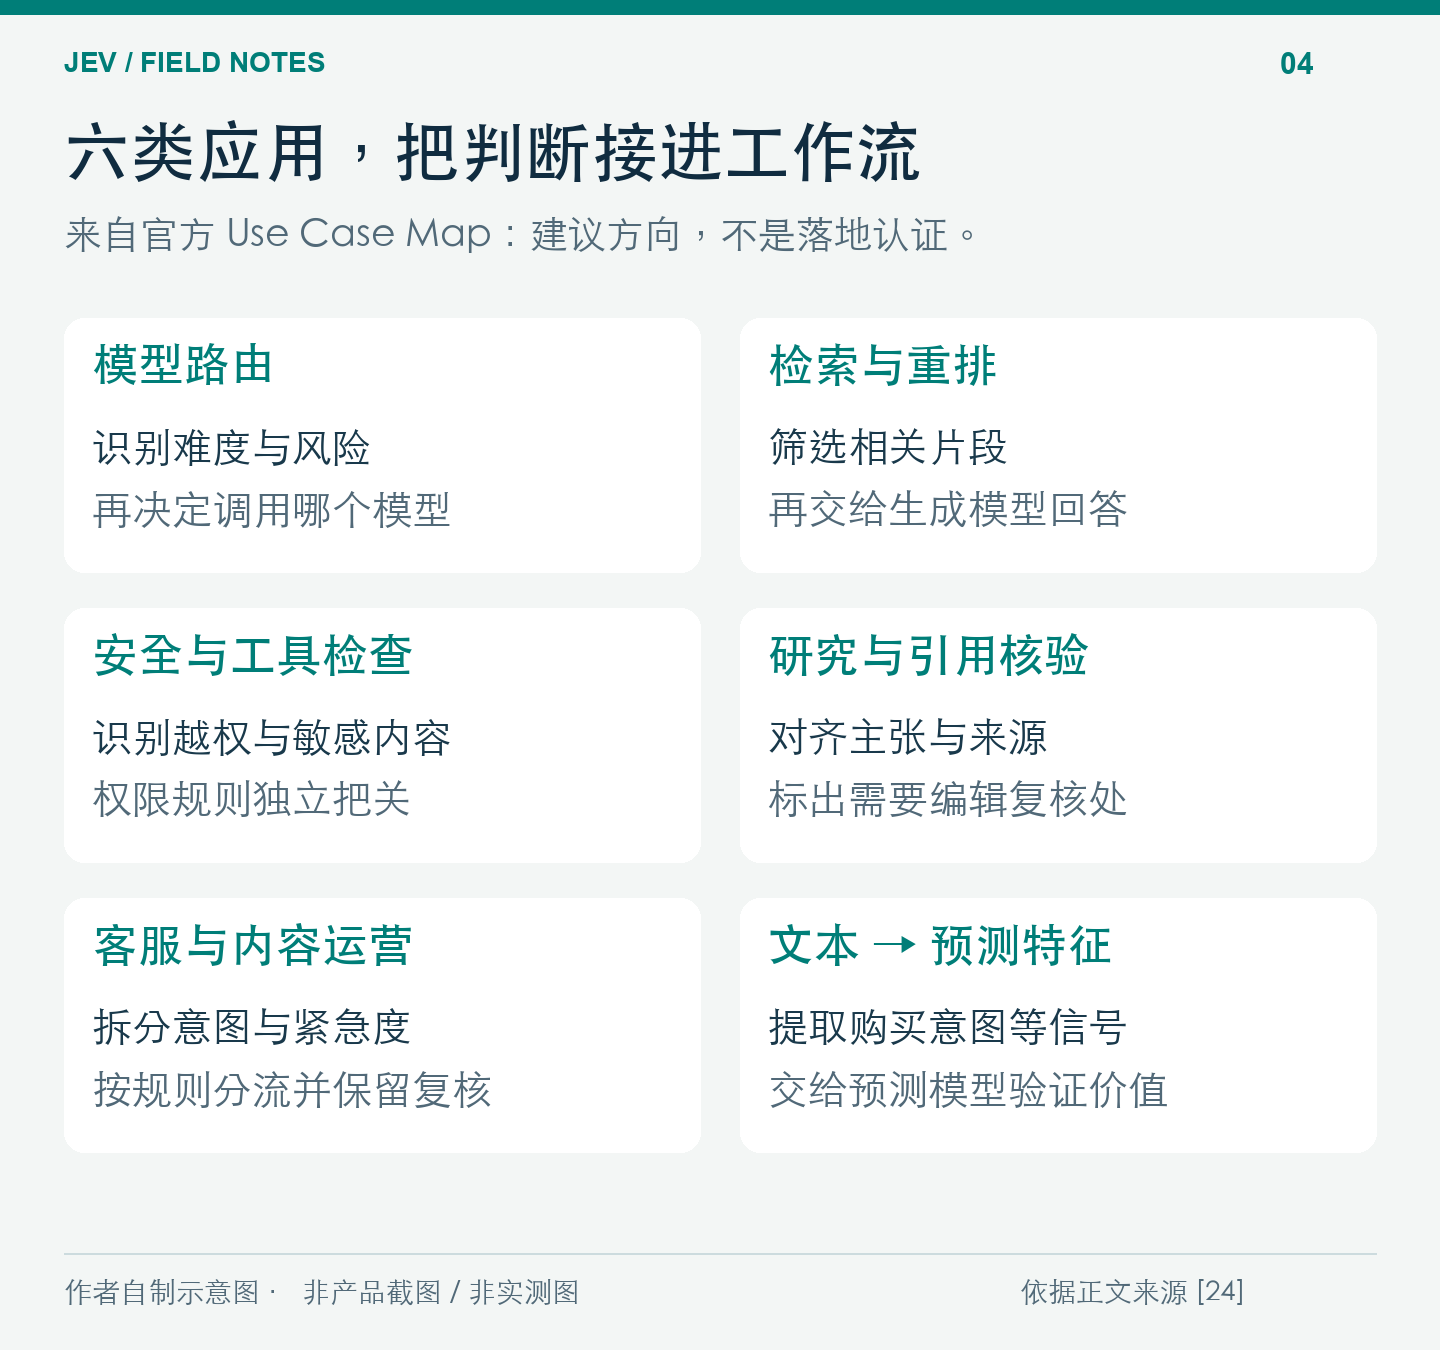Viewport: 1440px width, 1350px height.
Task: Click the line 再决定调用哪个模型
Action: pos(272,510)
